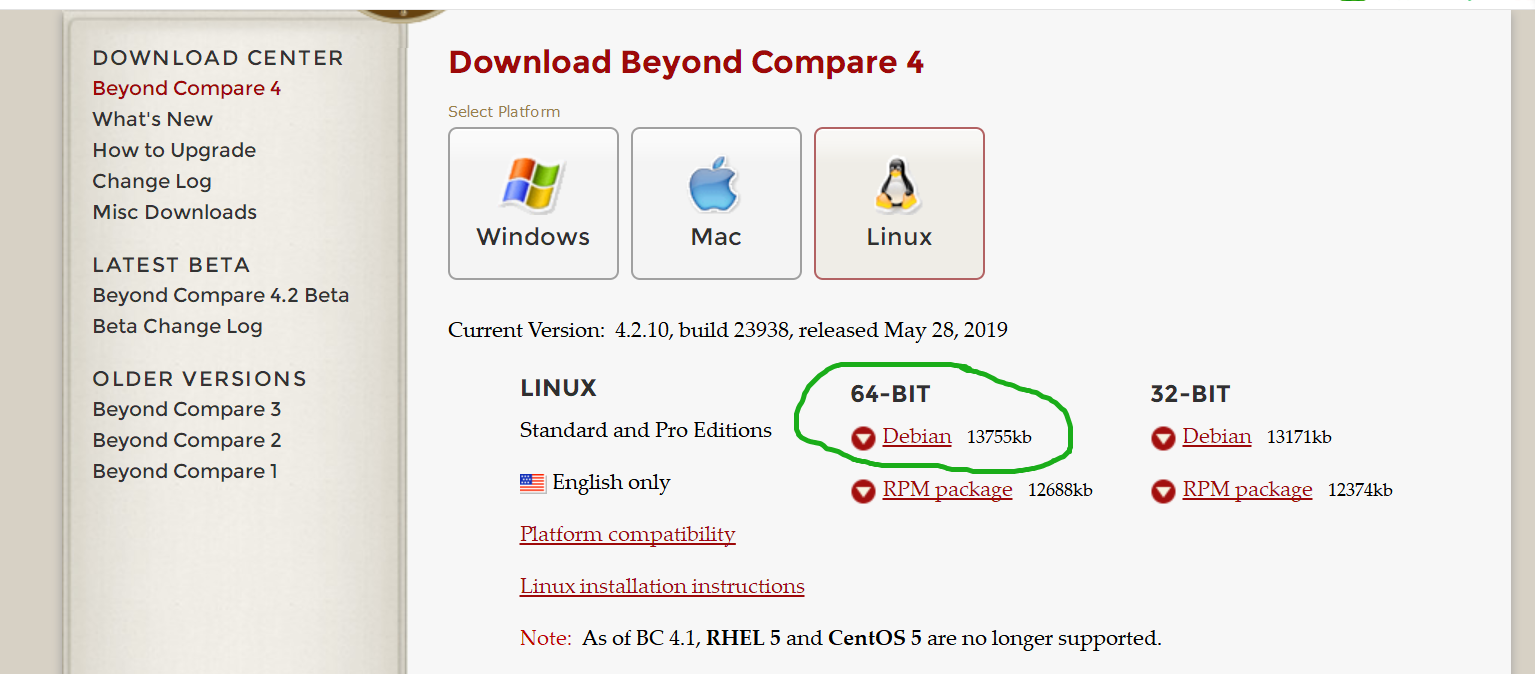
Task: Open Beyond Compare 3 downloads
Action: click(186, 409)
